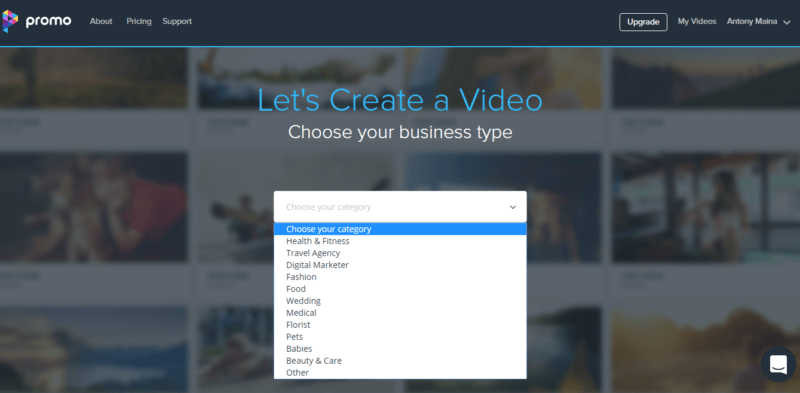The height and width of the screenshot is (393, 800).
Task: Open the chat support bubble icon
Action: [779, 364]
